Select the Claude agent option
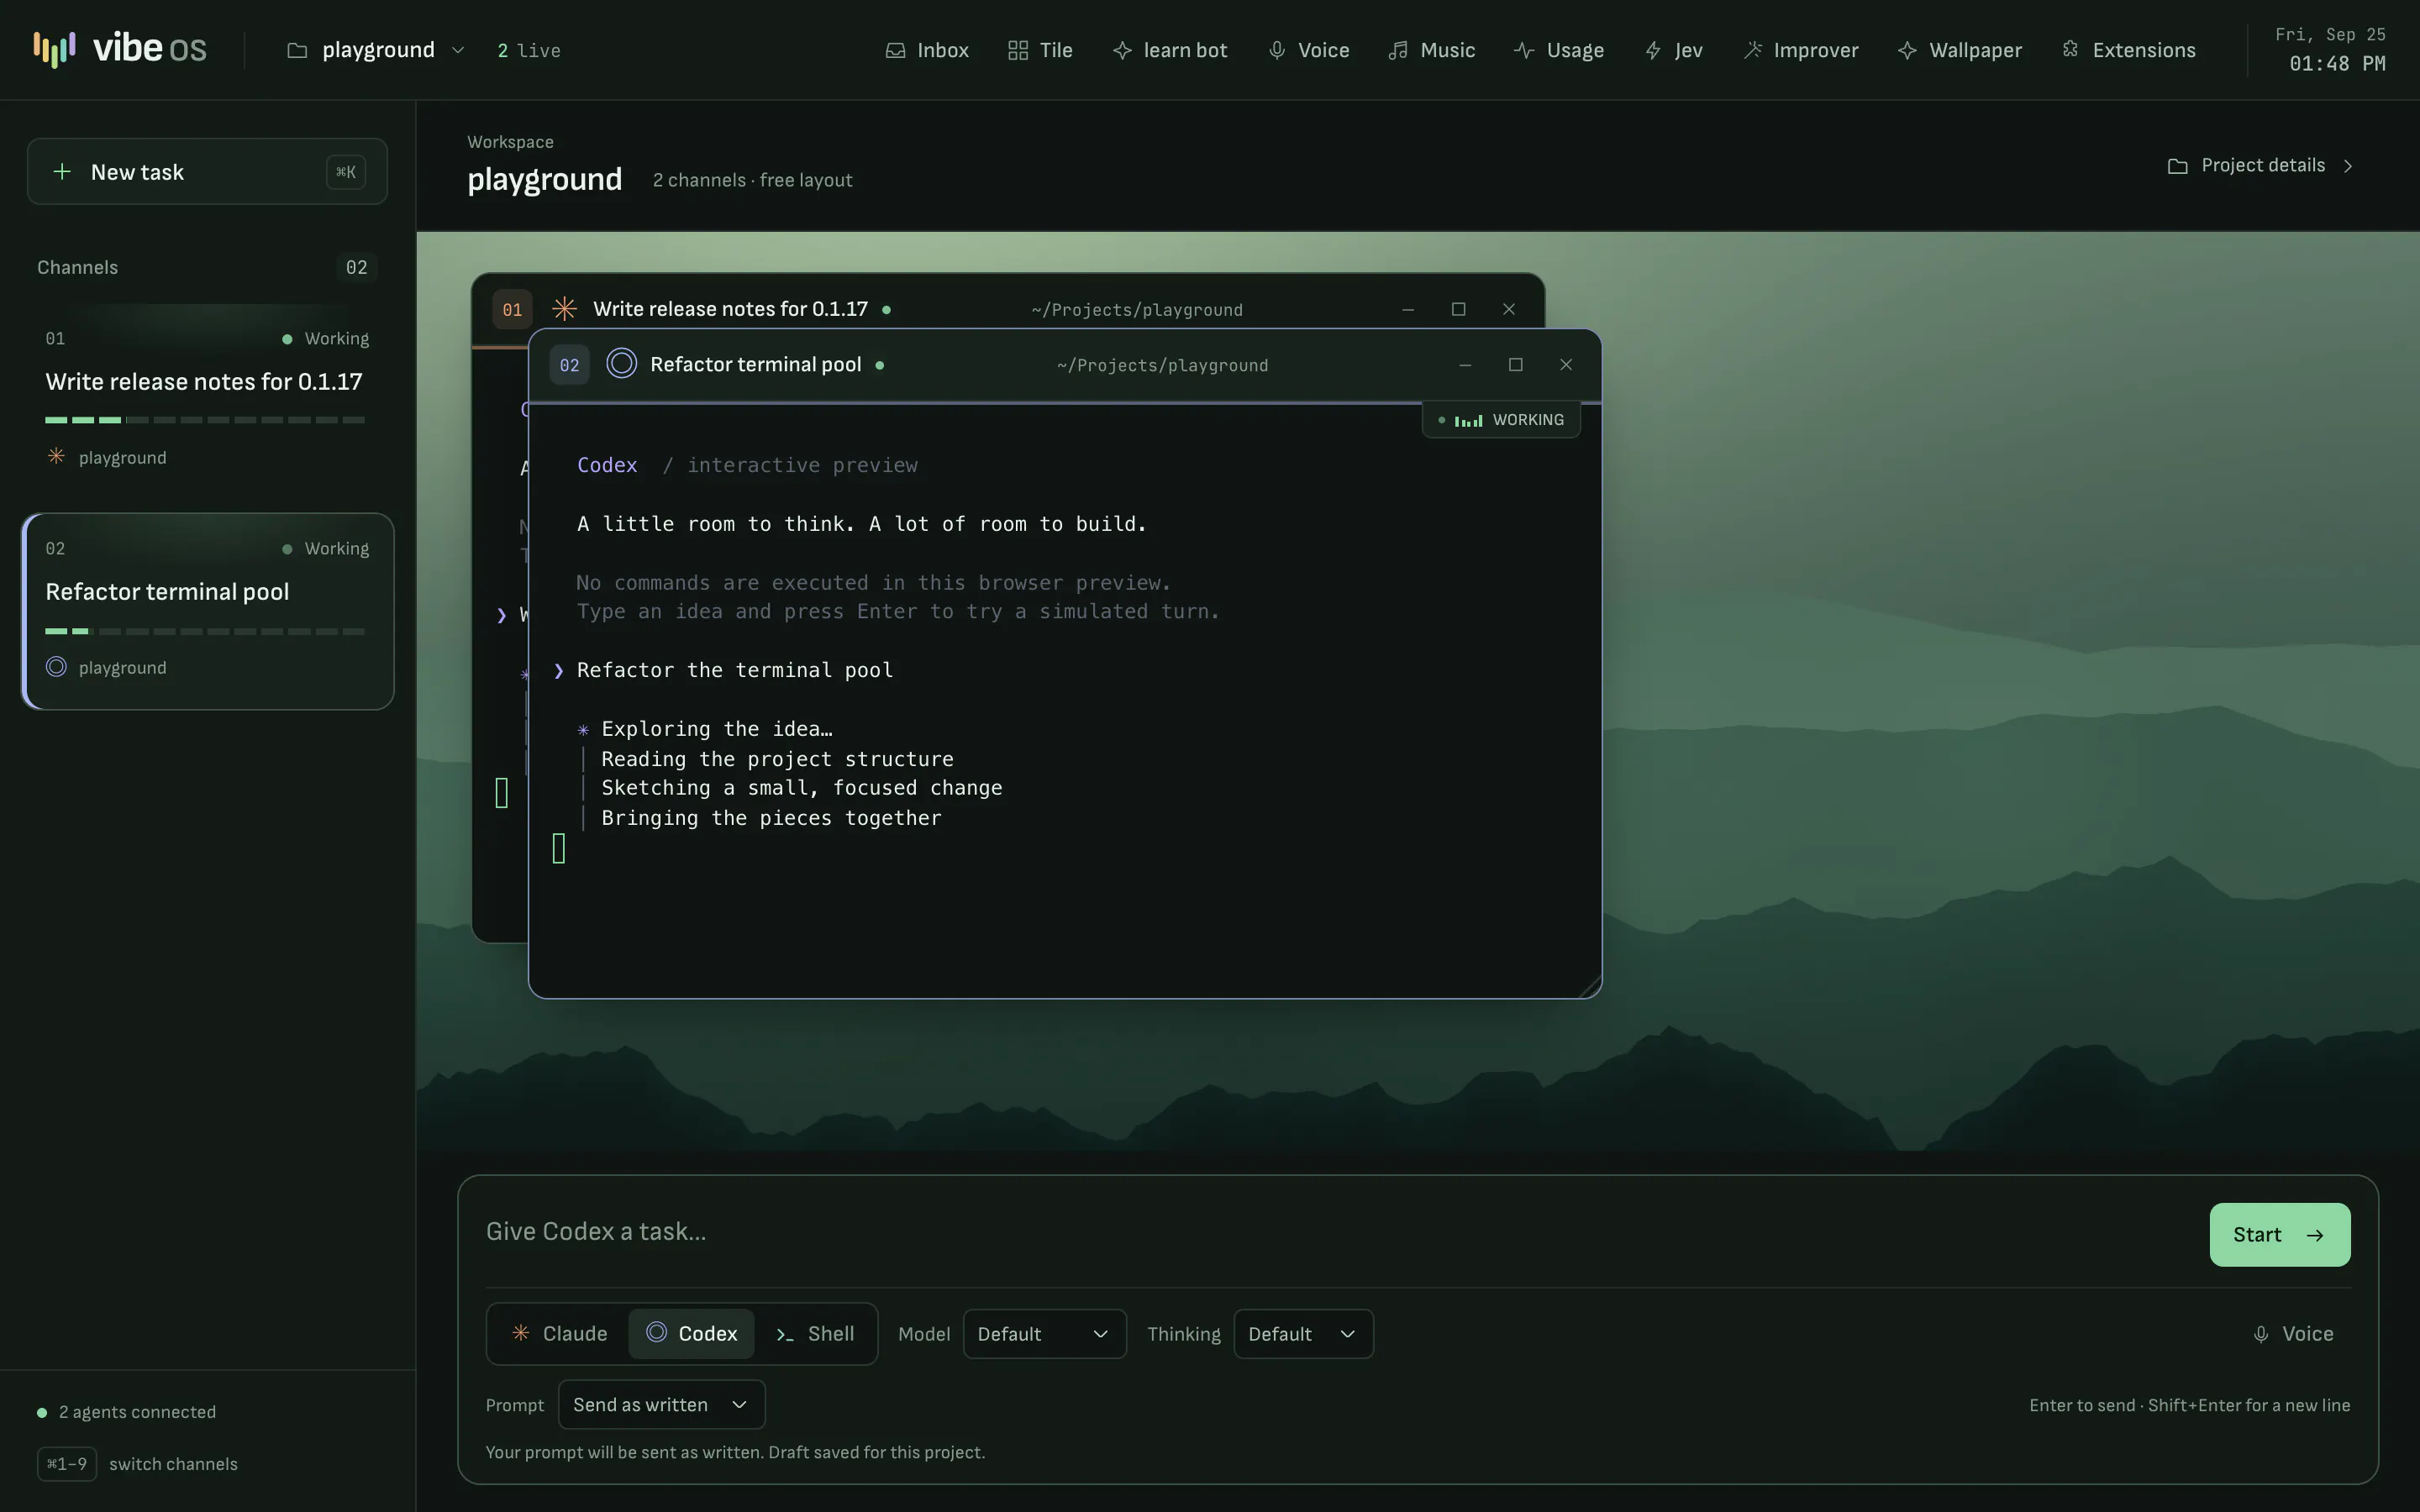 560,1334
